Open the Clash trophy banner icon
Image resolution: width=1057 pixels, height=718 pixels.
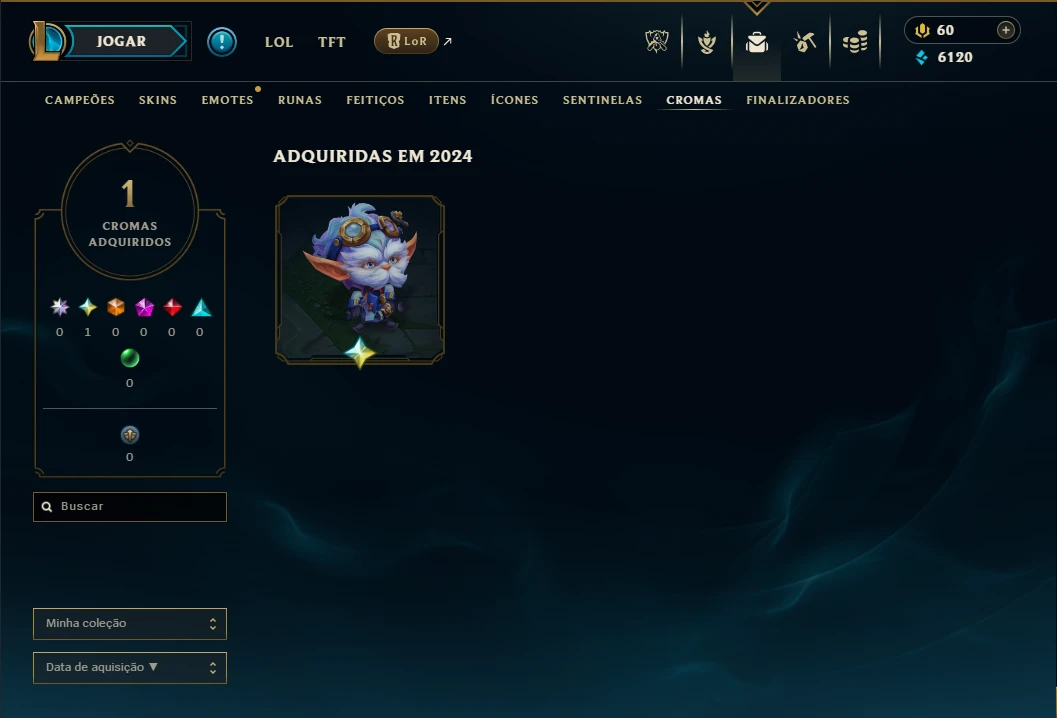pyautogui.click(x=657, y=42)
